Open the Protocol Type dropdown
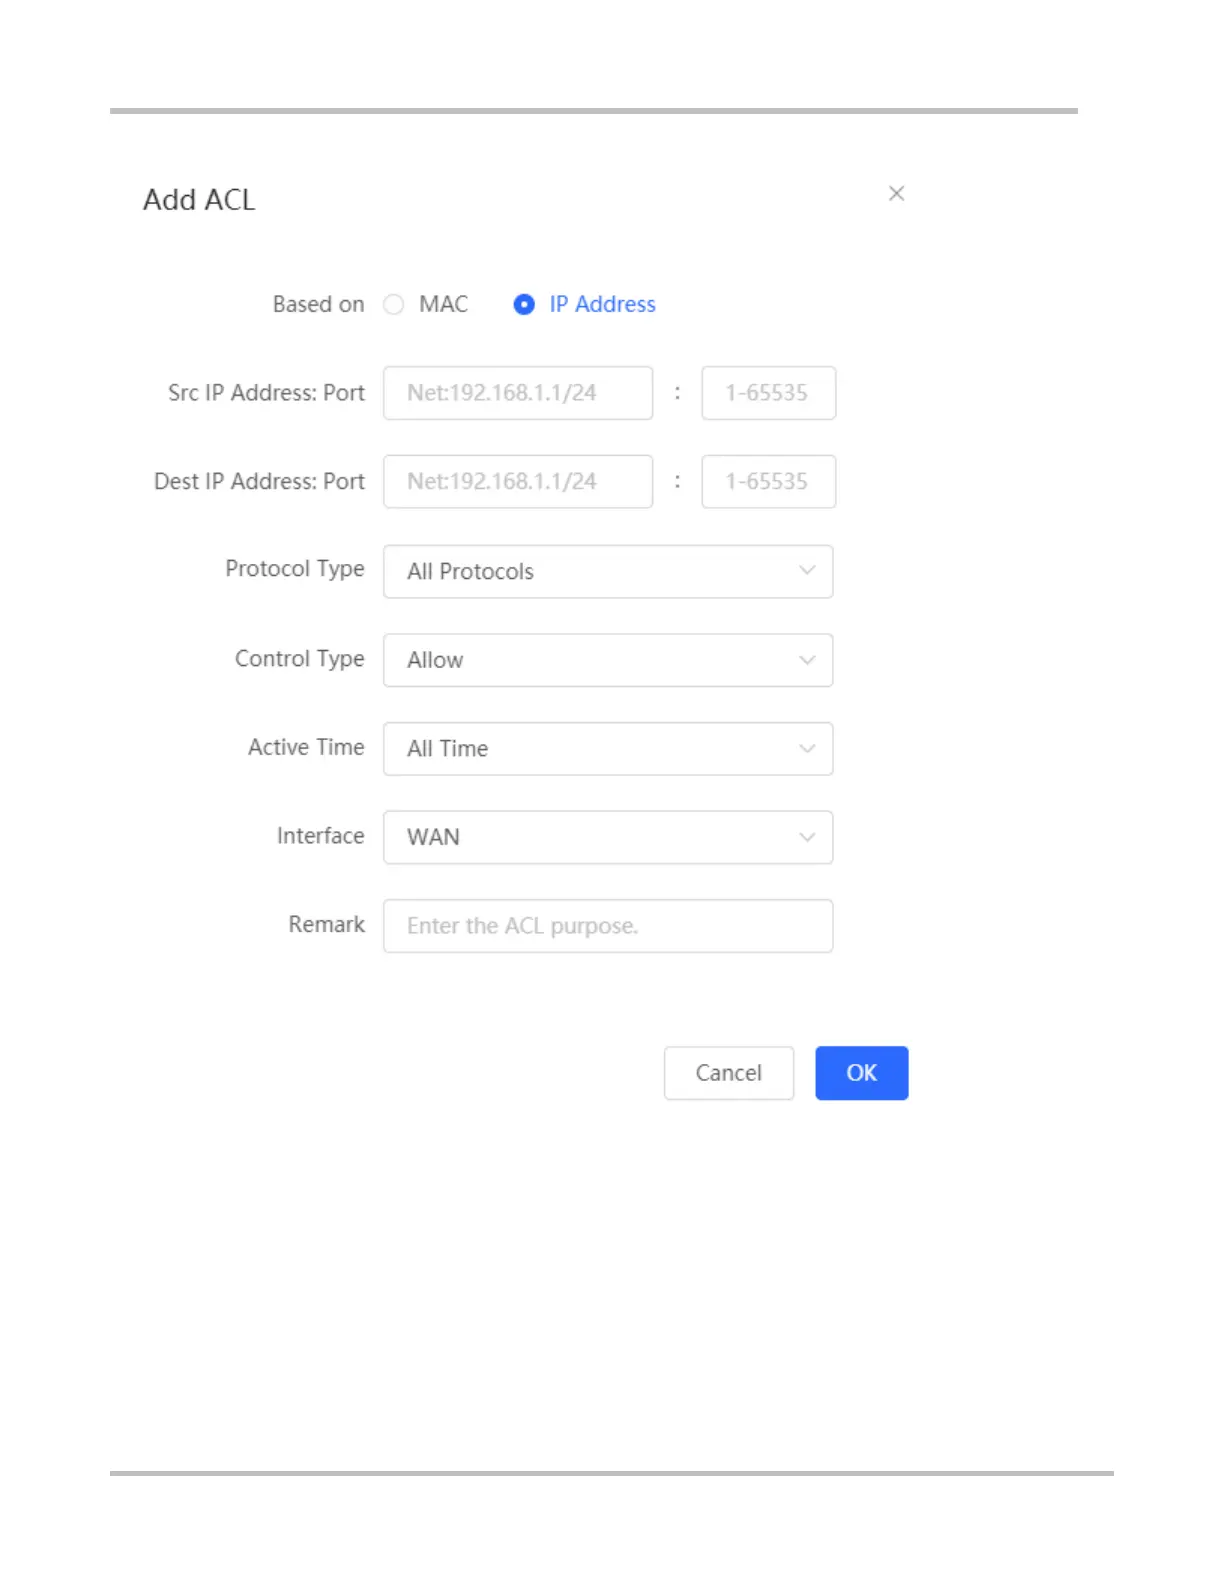This screenshot has height=1584, width=1224. point(607,571)
